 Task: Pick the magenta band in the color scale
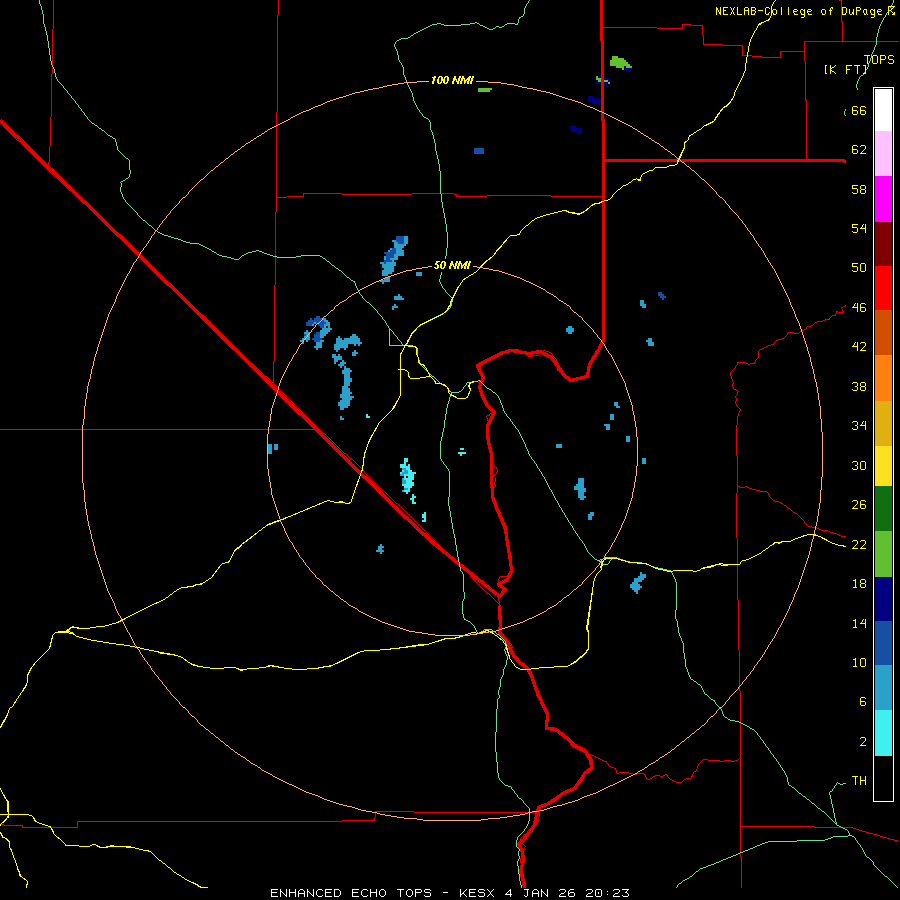click(x=883, y=199)
